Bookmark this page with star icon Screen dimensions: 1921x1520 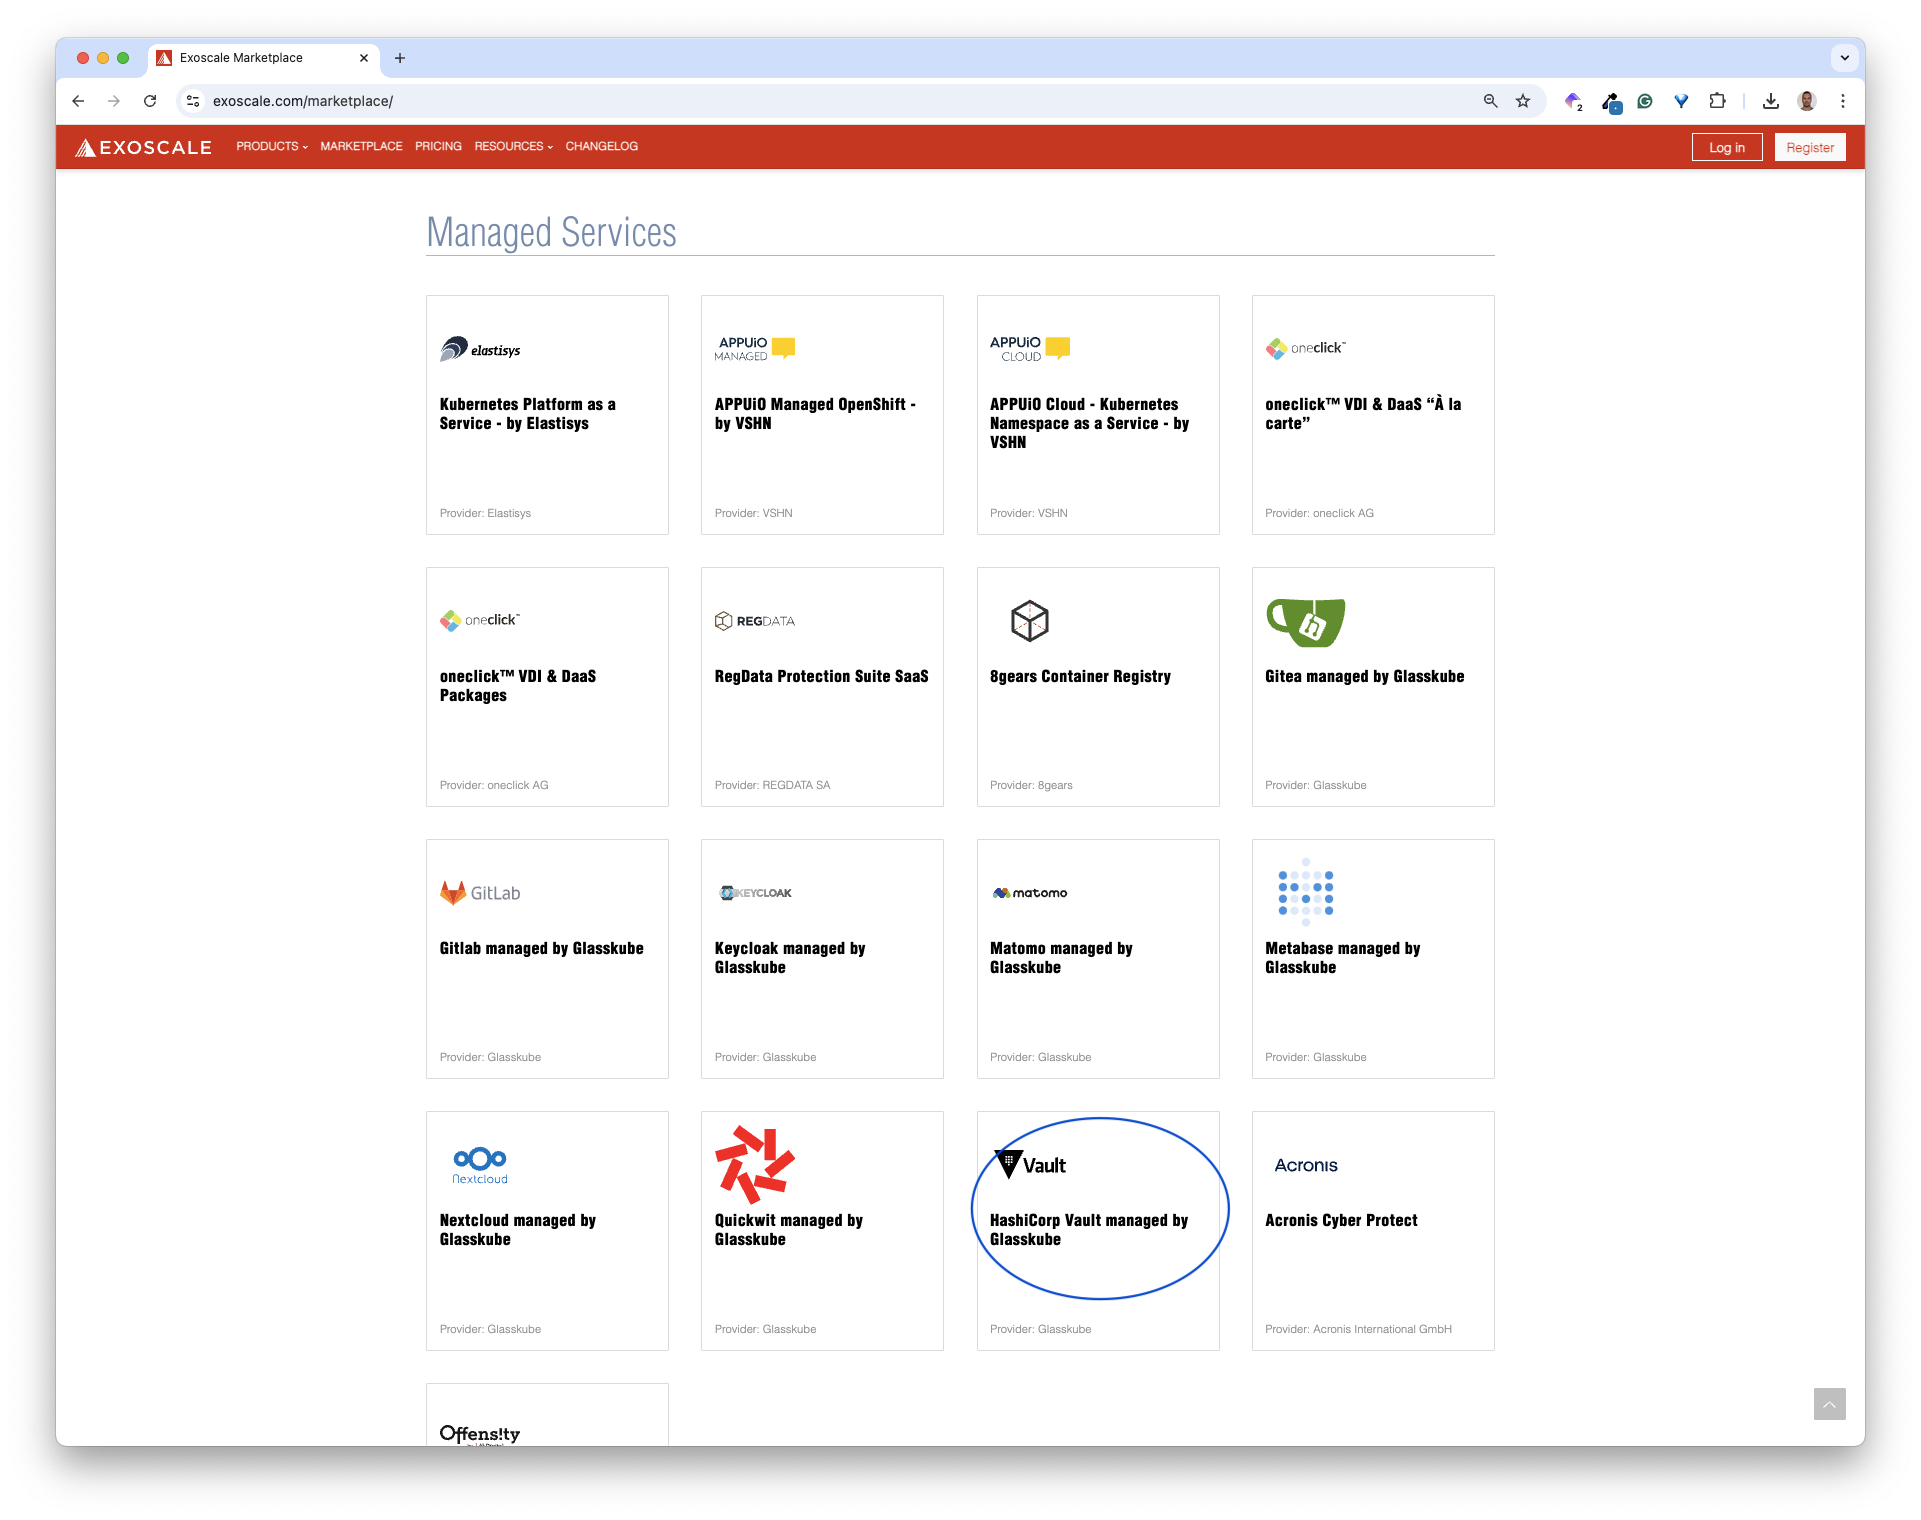click(x=1522, y=101)
